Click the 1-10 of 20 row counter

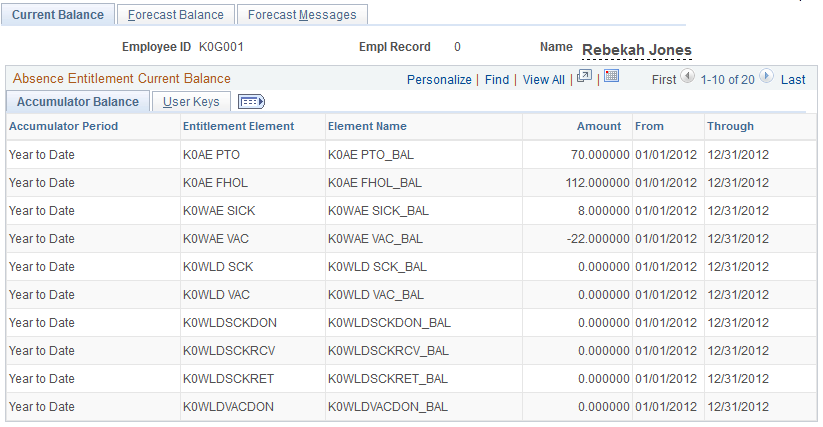(x=727, y=80)
